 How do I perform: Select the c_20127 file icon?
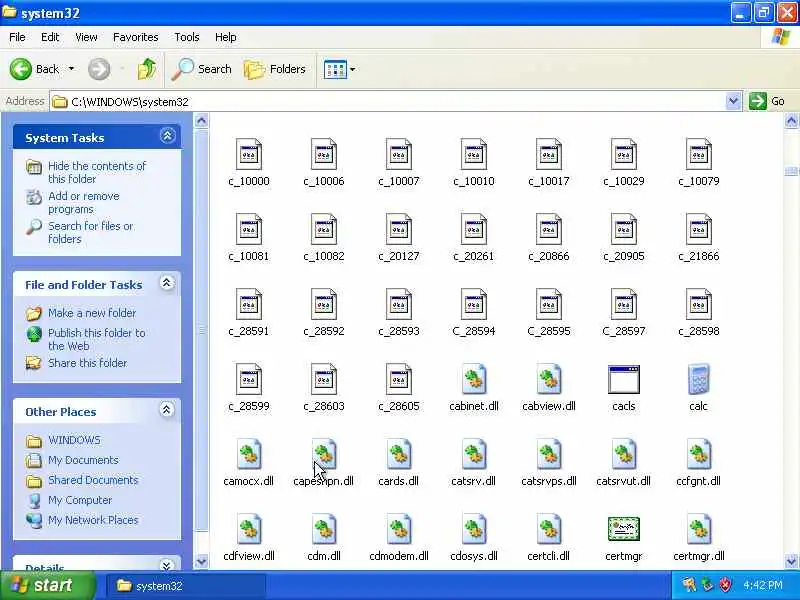(399, 230)
